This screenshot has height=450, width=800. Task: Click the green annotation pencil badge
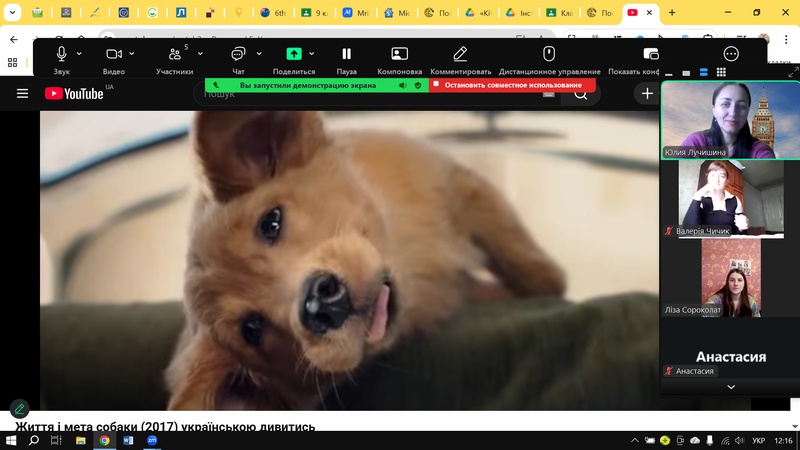coord(19,408)
